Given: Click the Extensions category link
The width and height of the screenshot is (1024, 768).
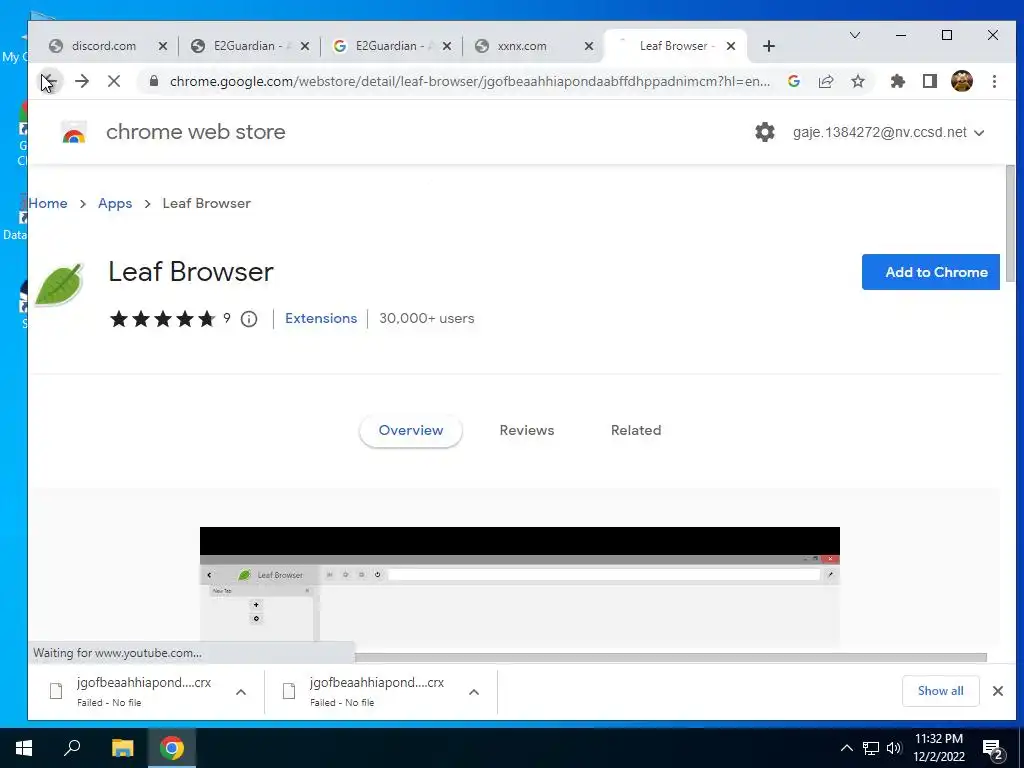Looking at the screenshot, I should (x=321, y=319).
